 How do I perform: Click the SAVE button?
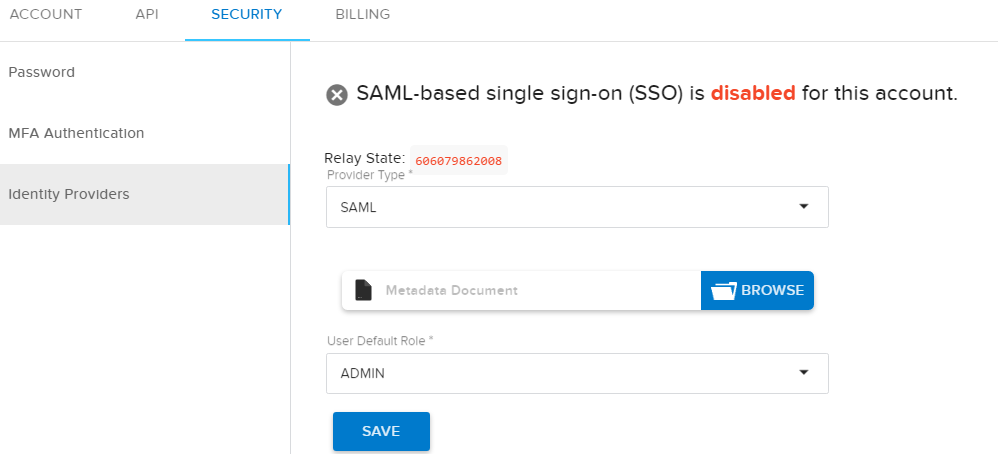pyautogui.click(x=381, y=431)
